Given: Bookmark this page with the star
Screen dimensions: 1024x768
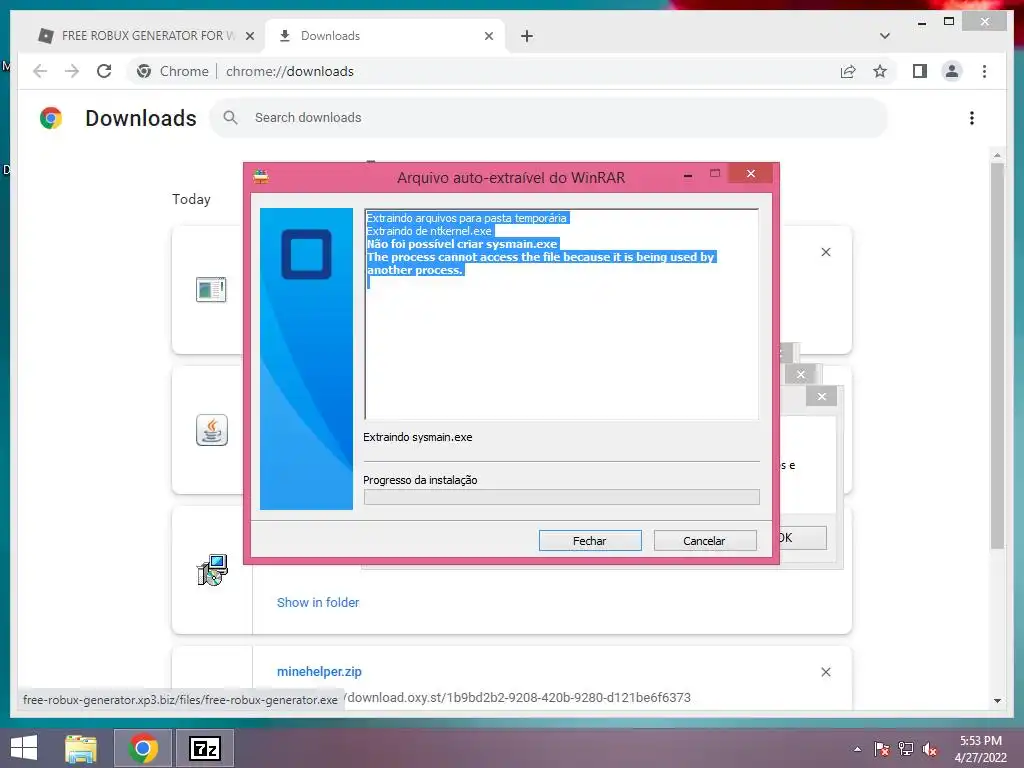Looking at the screenshot, I should 880,71.
